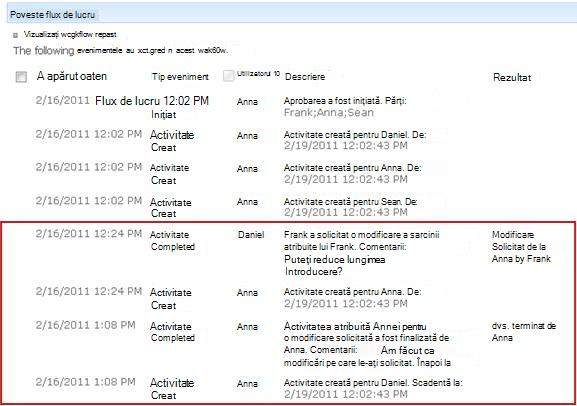577x406 pixels.
Task: Click the 'Descriere' column header
Action: 305,77
